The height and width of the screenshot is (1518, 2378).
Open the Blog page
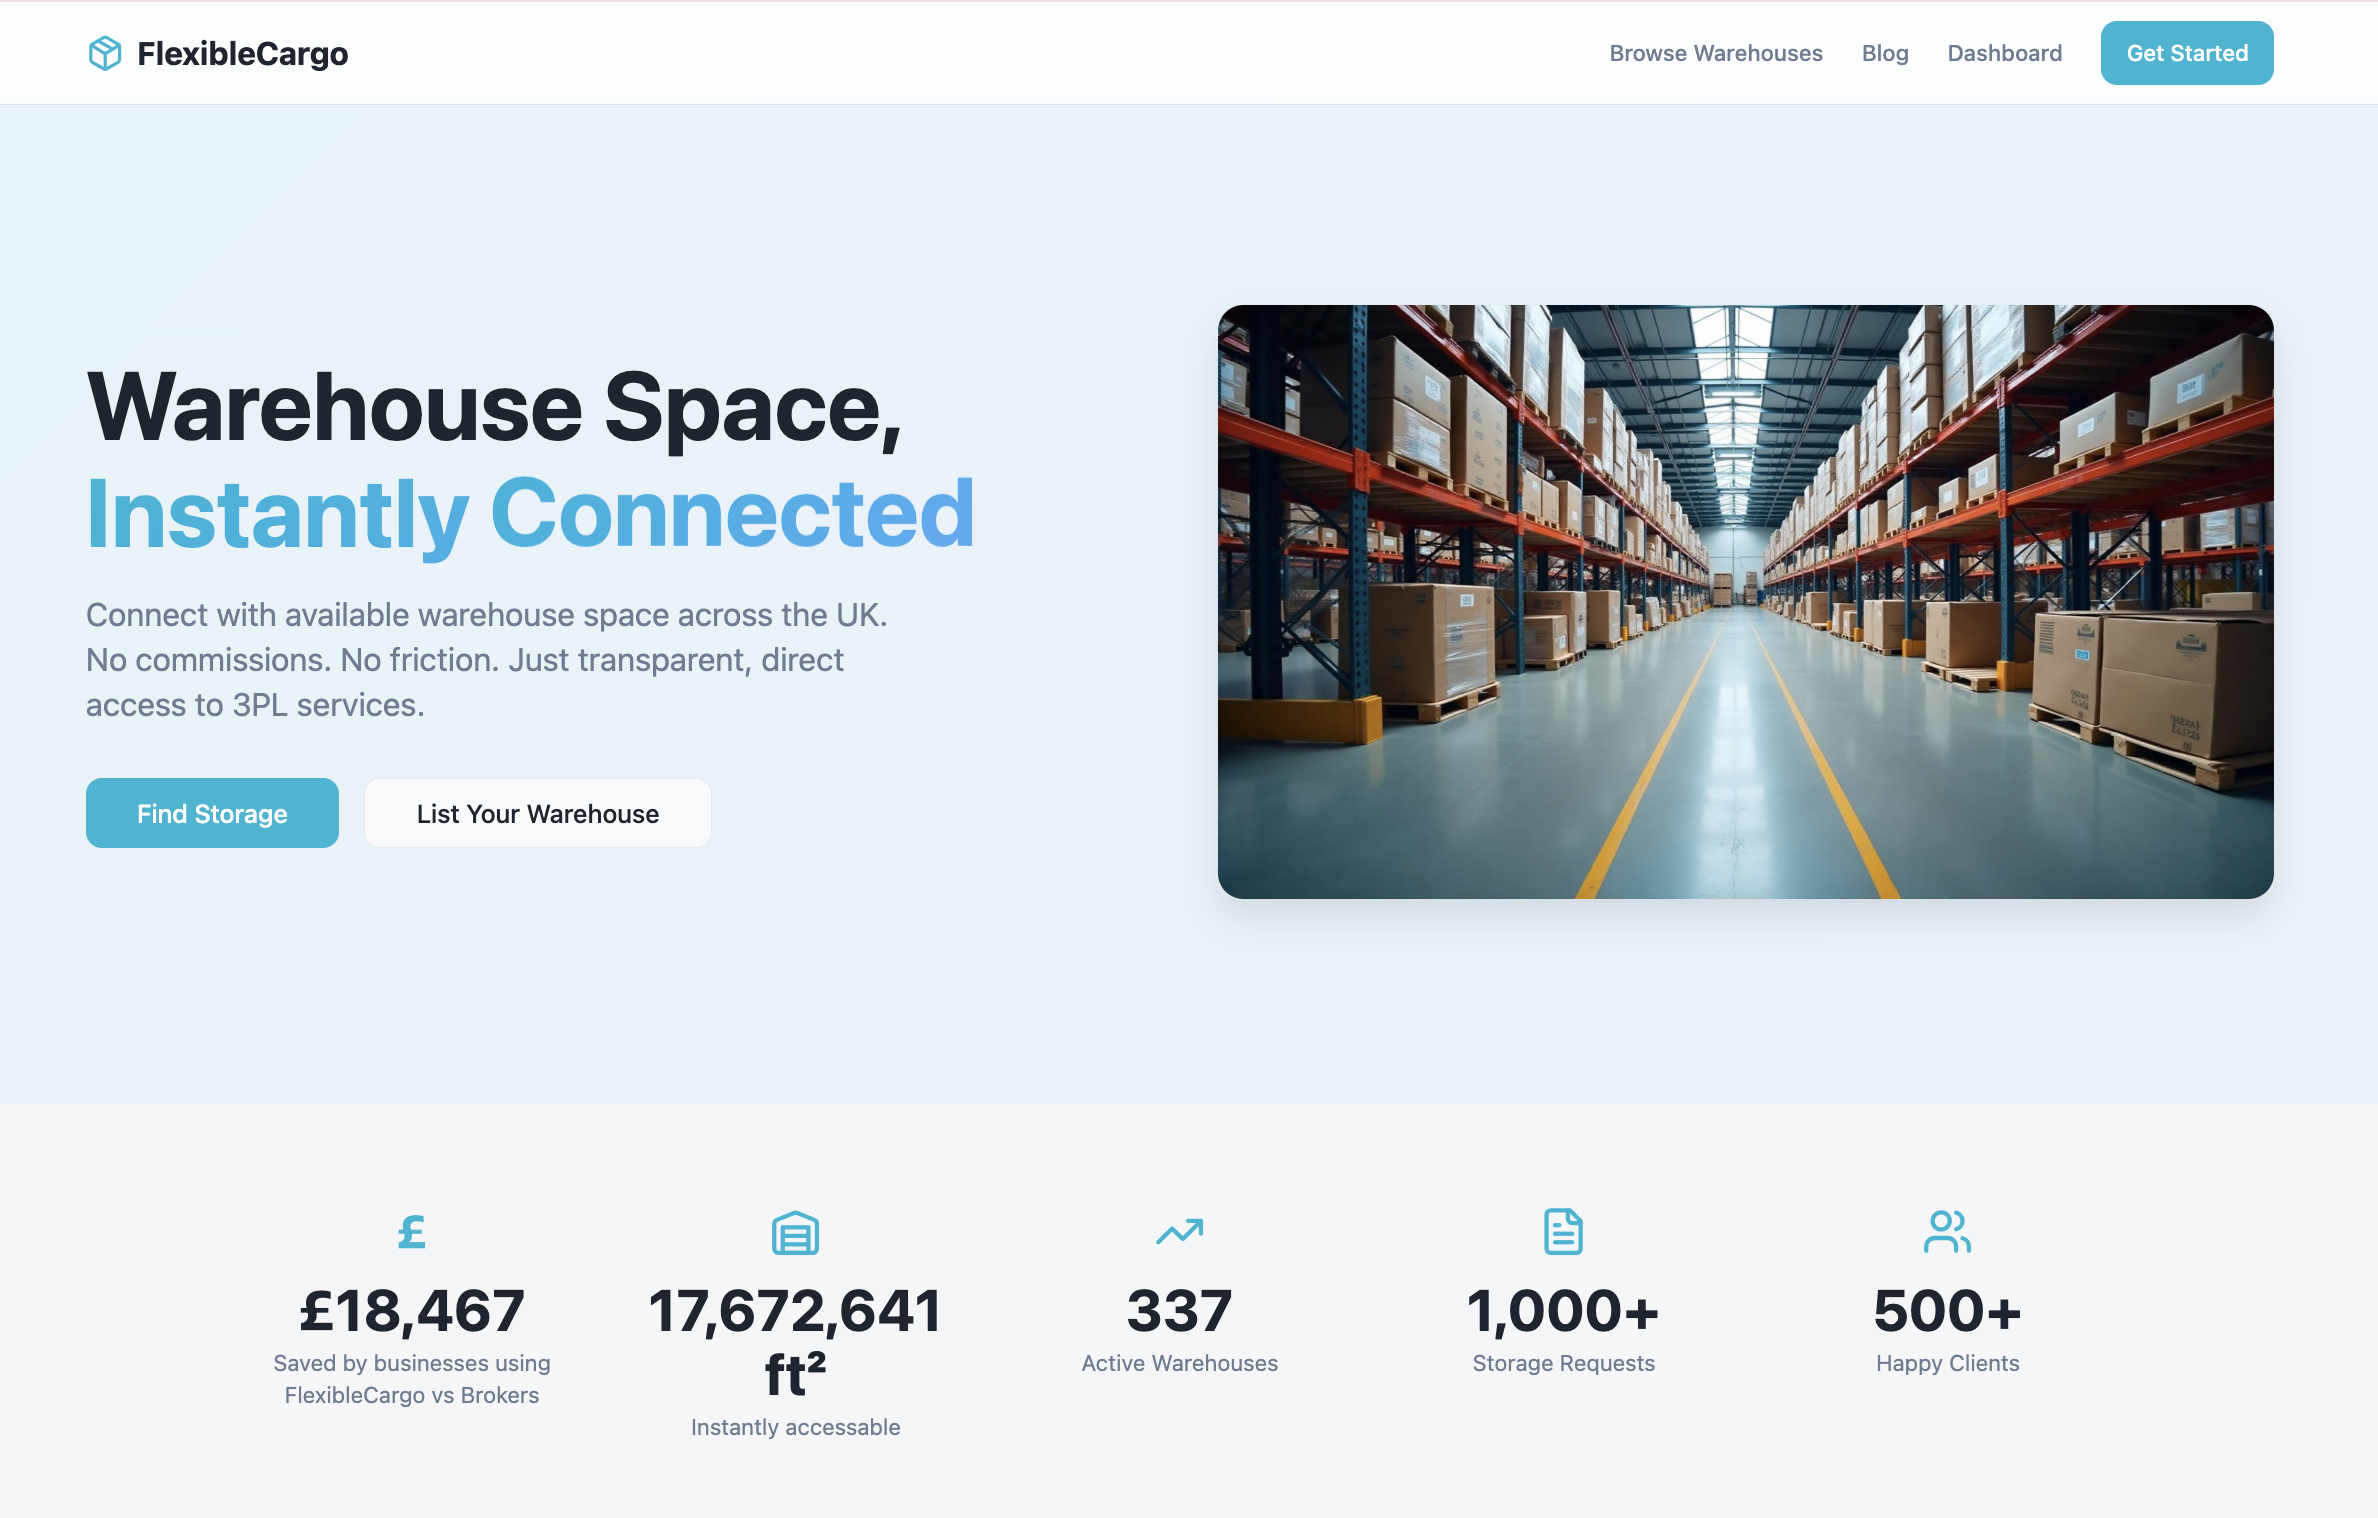[x=1885, y=53]
